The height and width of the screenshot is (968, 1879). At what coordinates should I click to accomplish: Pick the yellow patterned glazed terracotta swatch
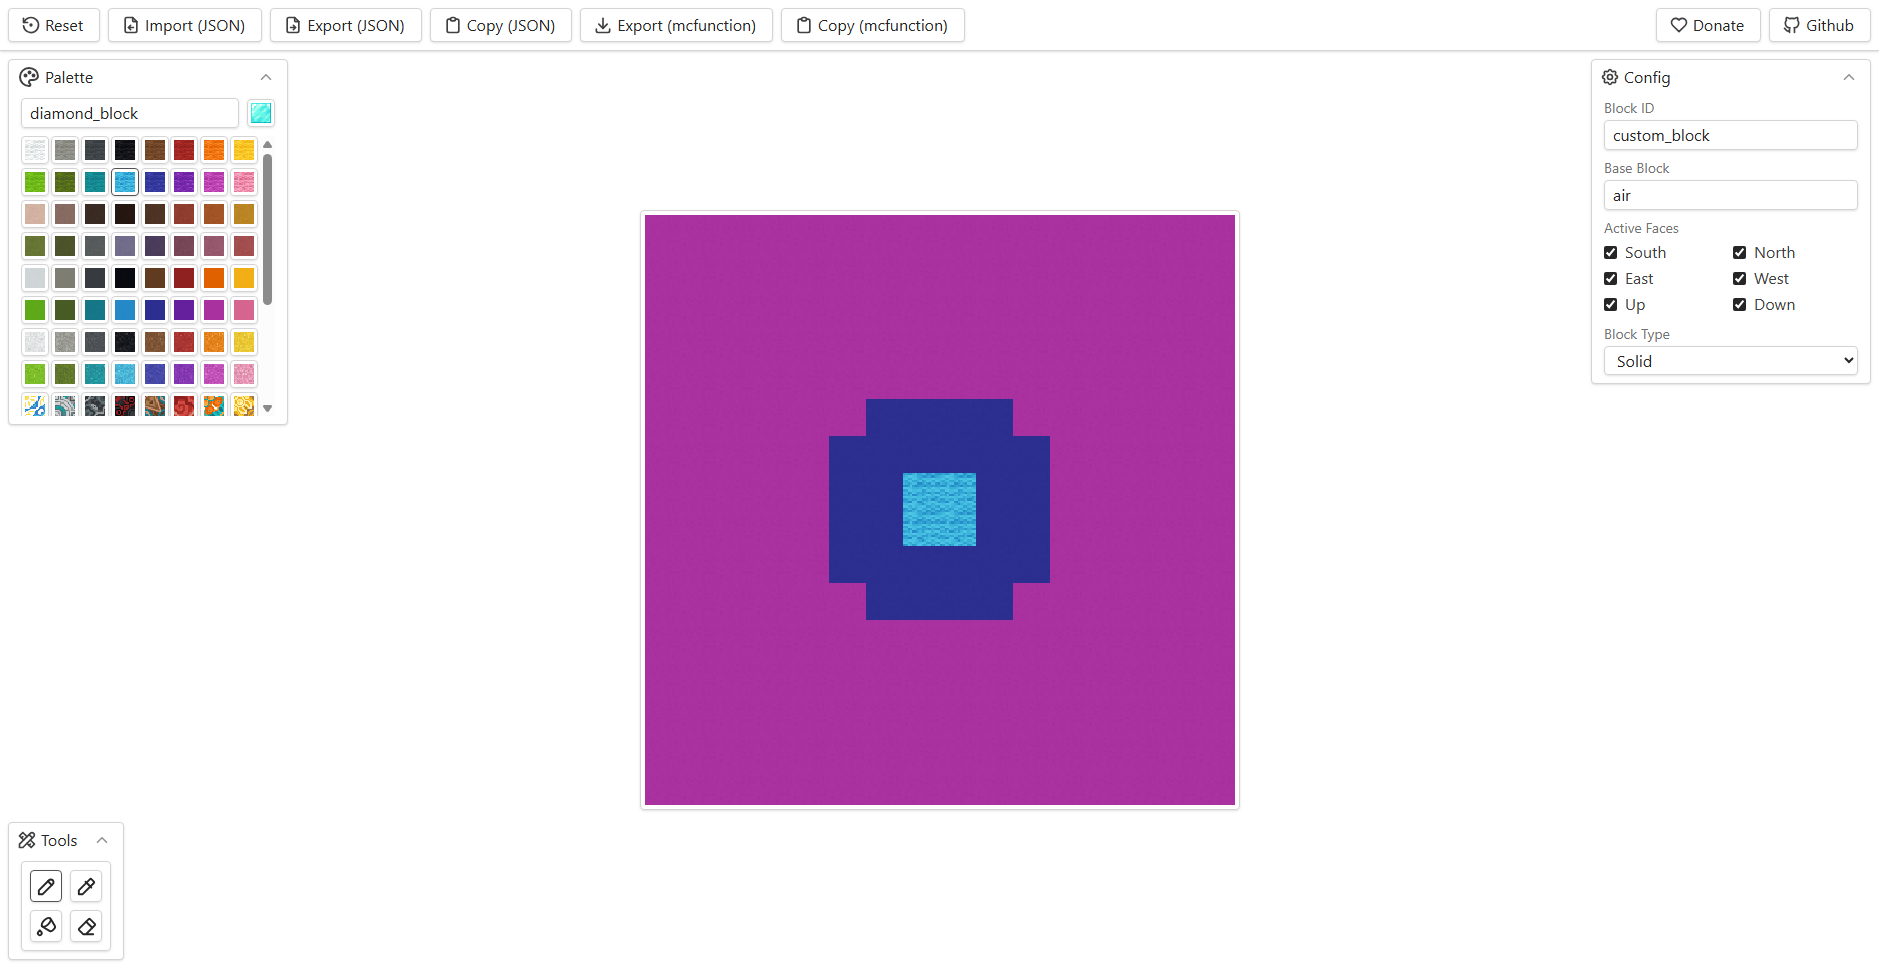point(244,405)
